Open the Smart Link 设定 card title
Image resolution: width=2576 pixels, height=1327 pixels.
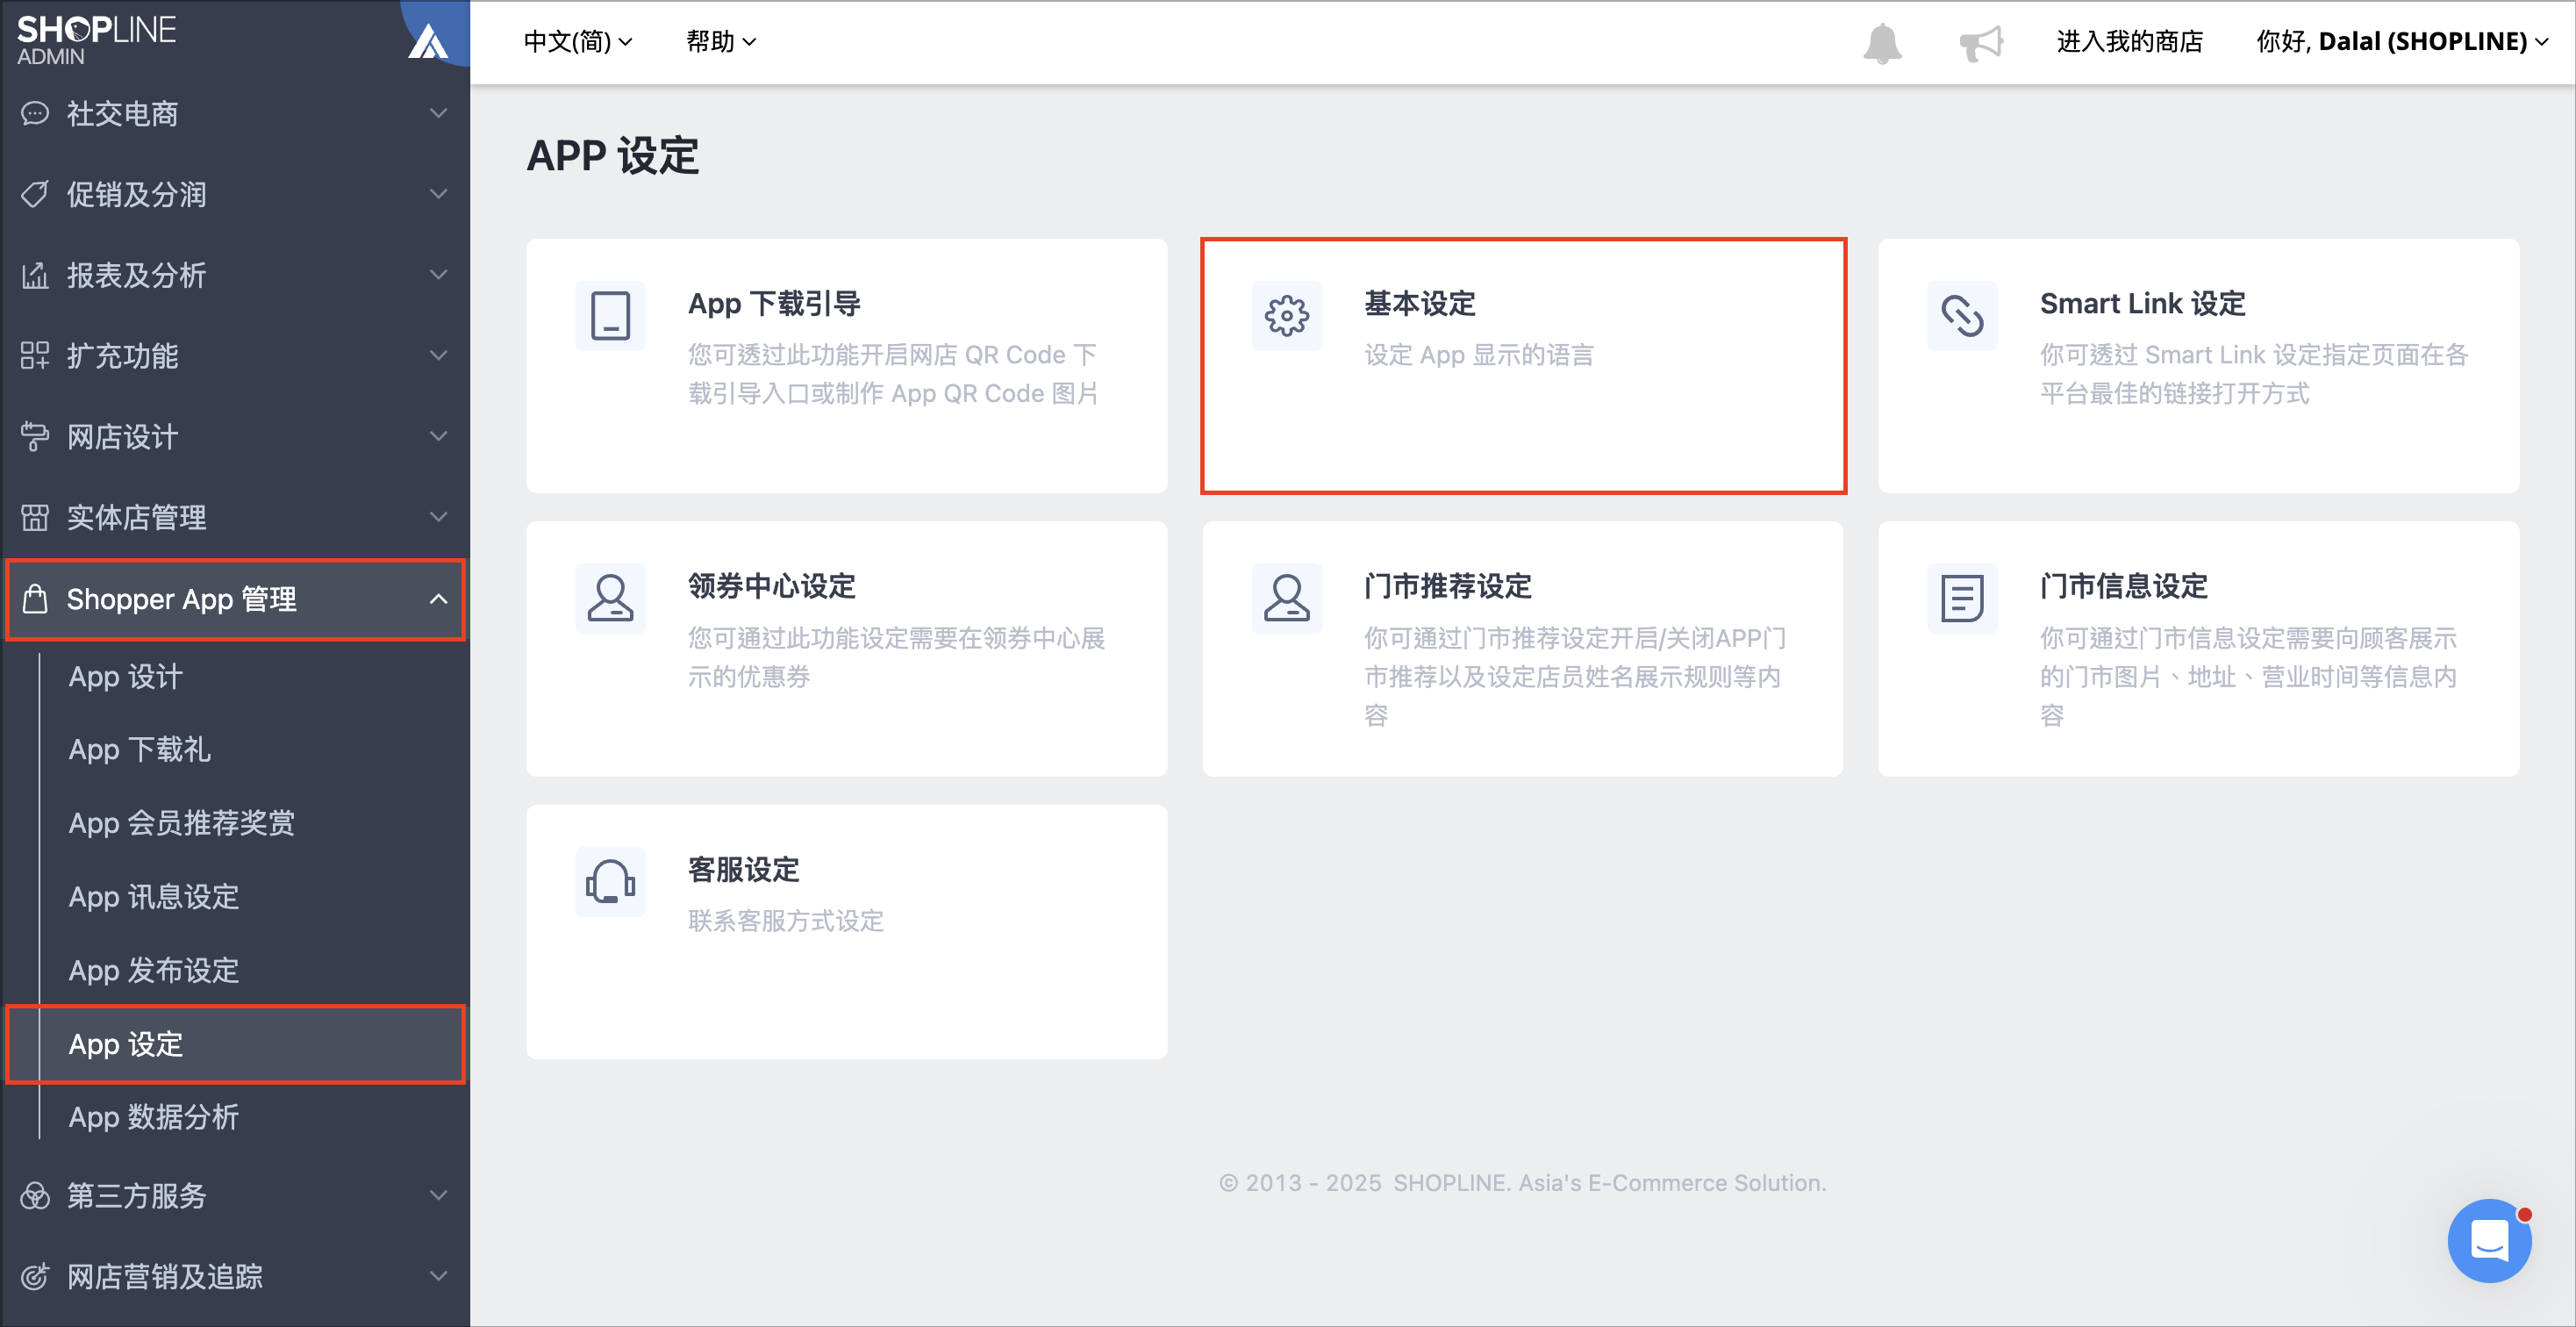coord(2143,303)
